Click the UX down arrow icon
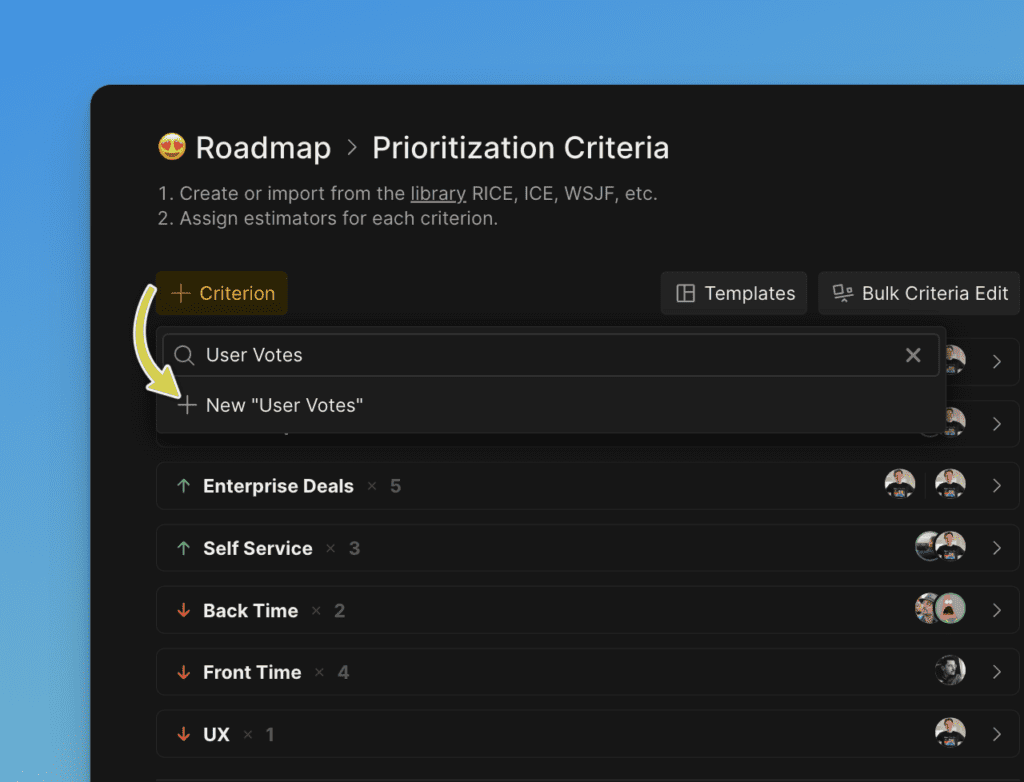The width and height of the screenshot is (1024, 782). 183,734
